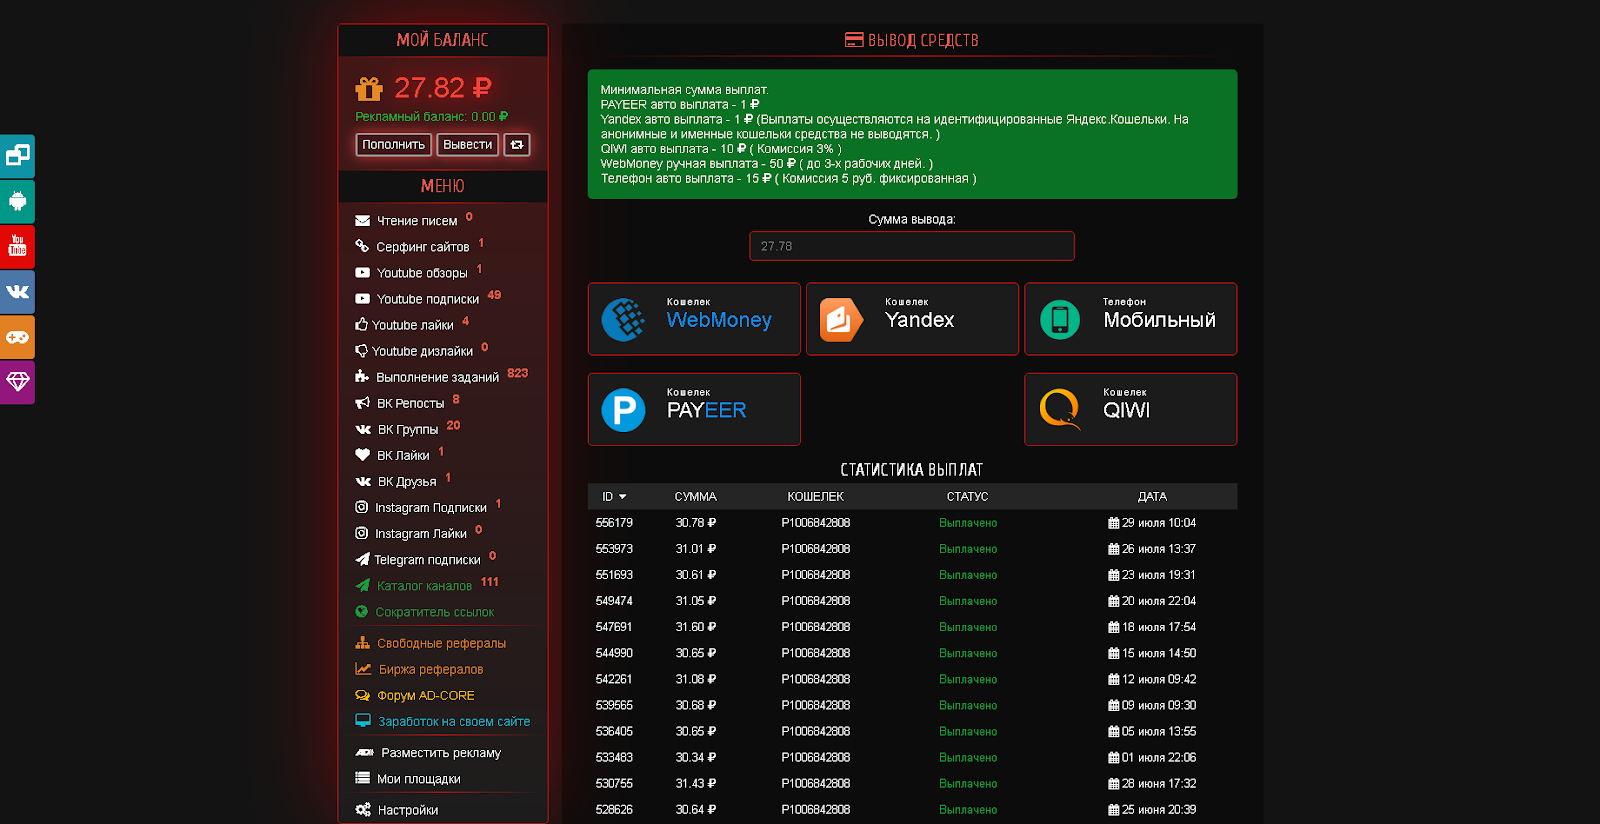This screenshot has width=1600, height=824.
Task: Click the megaphone icon for ВК Репосты
Action: [x=362, y=403]
